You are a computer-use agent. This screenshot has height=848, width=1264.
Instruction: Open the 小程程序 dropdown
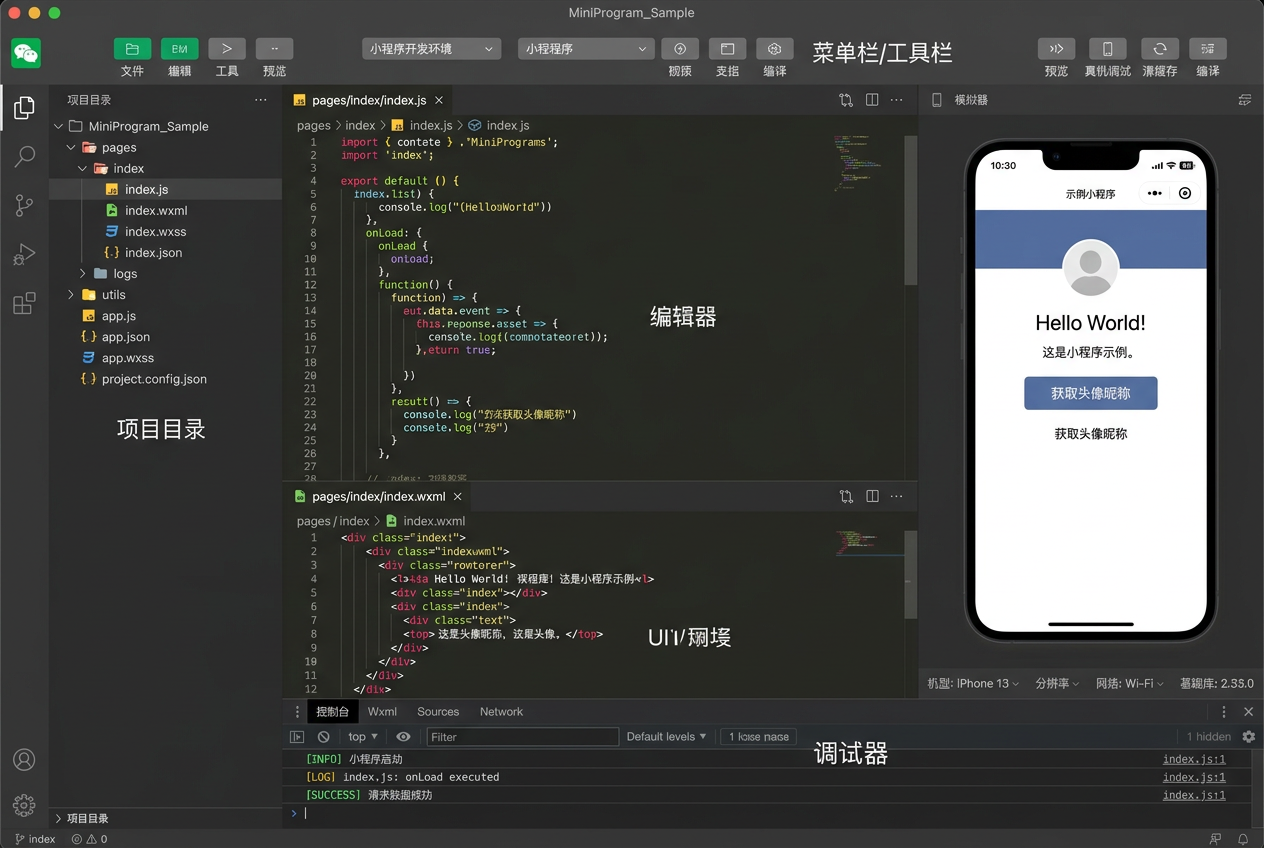(587, 48)
